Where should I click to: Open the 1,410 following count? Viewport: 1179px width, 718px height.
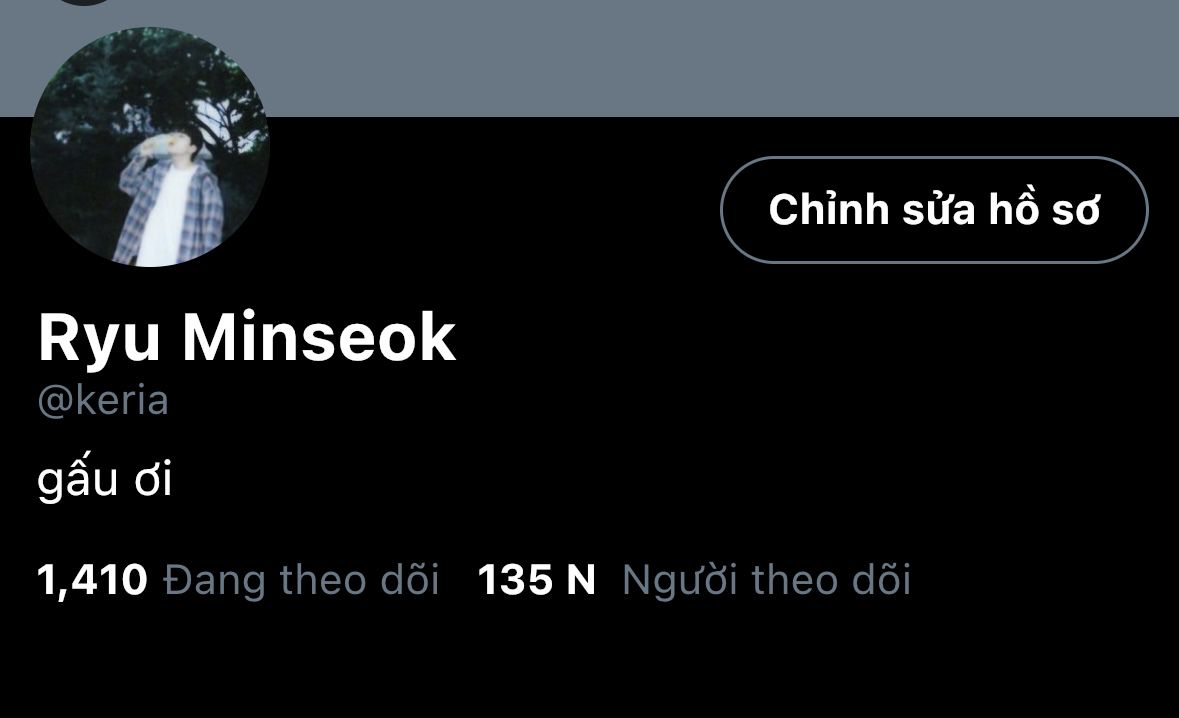tap(92, 580)
